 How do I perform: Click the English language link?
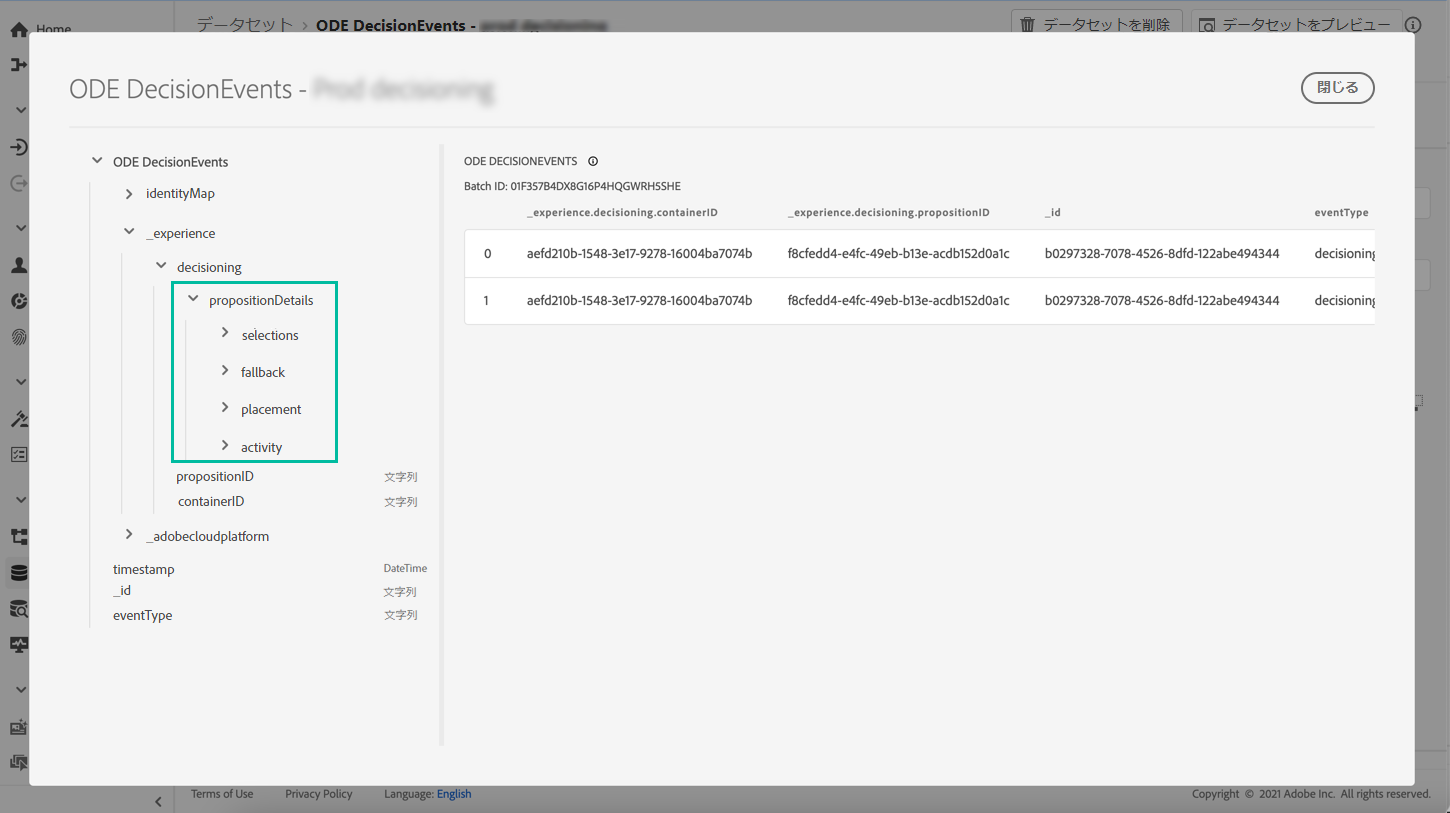tap(454, 794)
